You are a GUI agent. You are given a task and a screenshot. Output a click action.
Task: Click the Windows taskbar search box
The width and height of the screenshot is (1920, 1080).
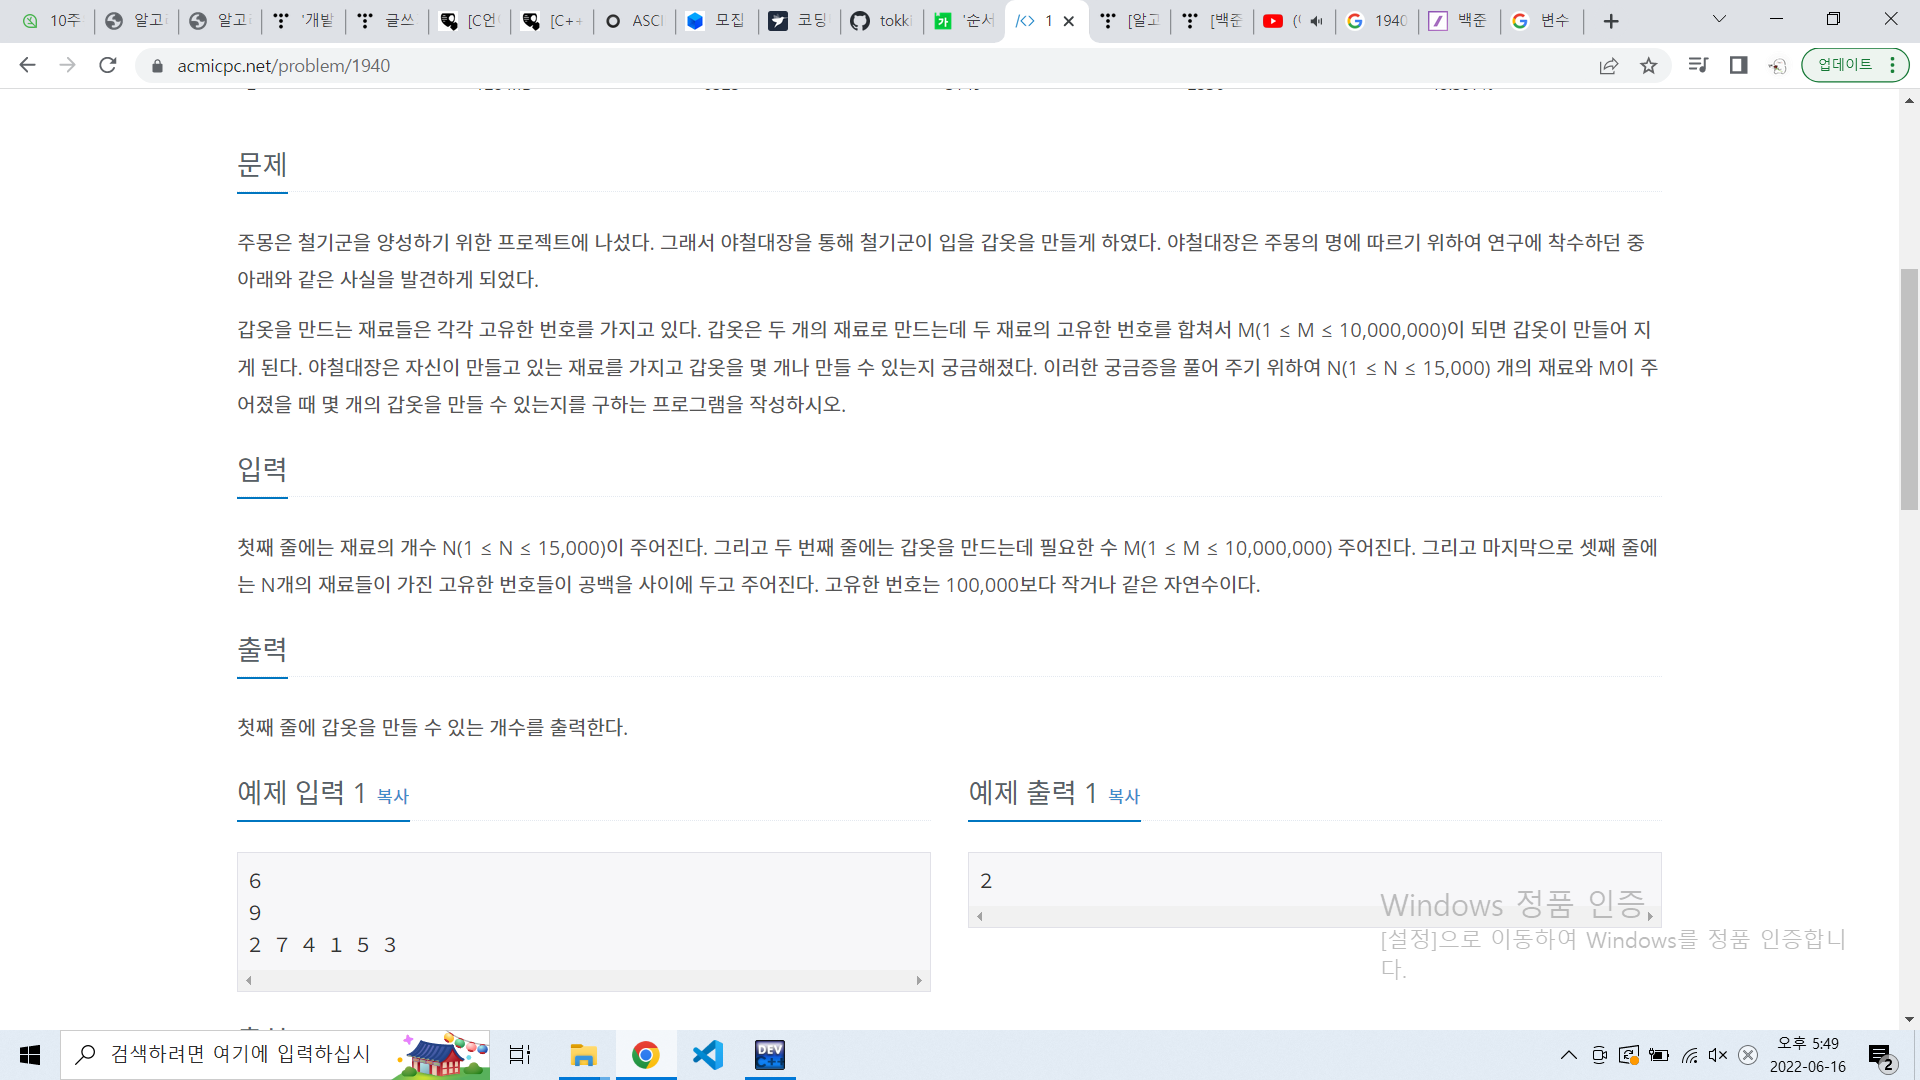[x=276, y=1055]
